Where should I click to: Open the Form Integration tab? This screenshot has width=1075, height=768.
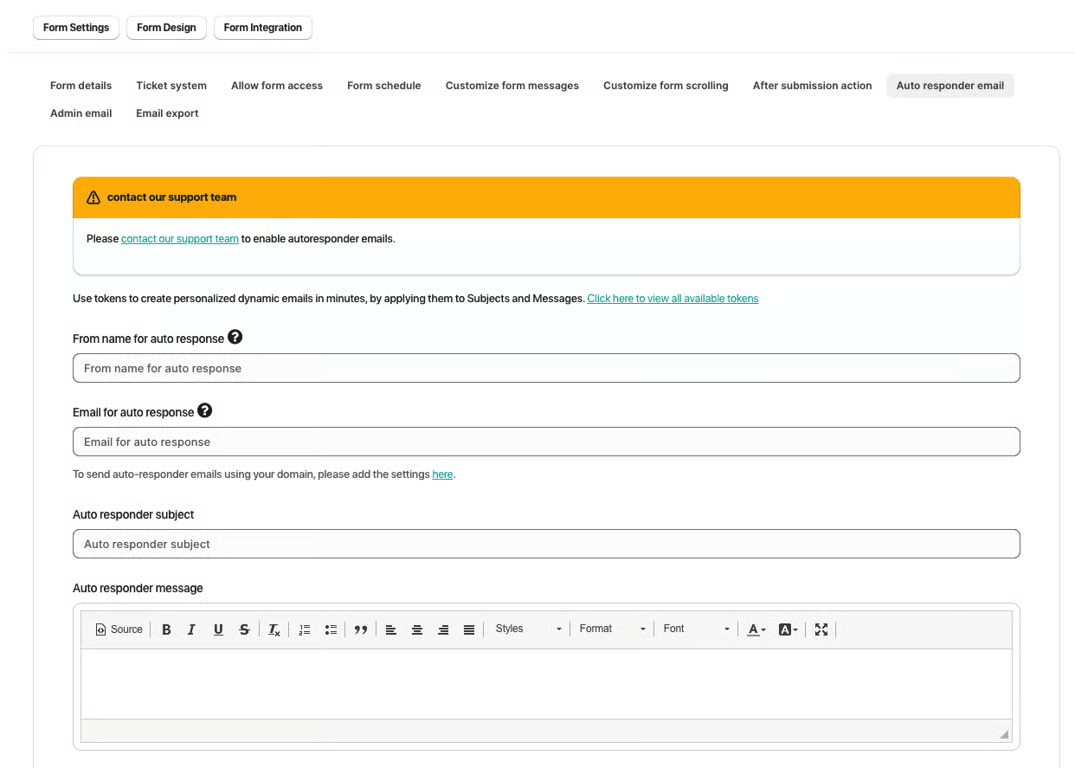tap(263, 27)
